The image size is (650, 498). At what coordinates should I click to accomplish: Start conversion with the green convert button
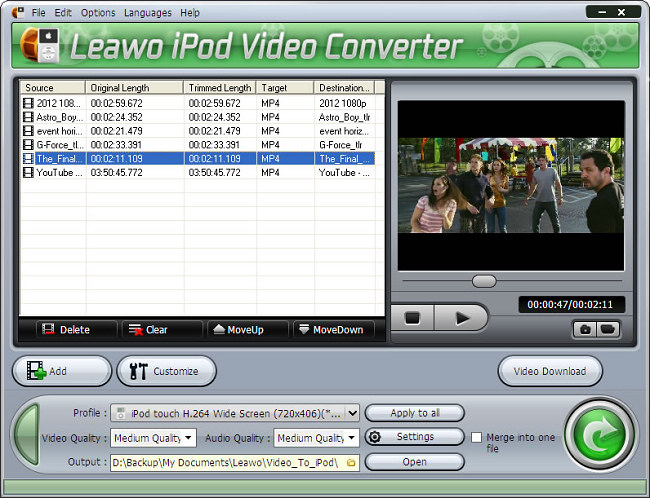(599, 435)
